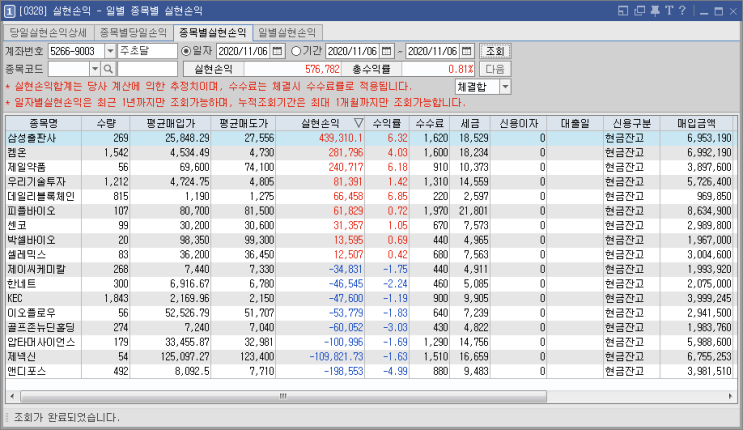743x430 pixels.
Task: Click the scroll right arrow
Action: tap(730, 396)
